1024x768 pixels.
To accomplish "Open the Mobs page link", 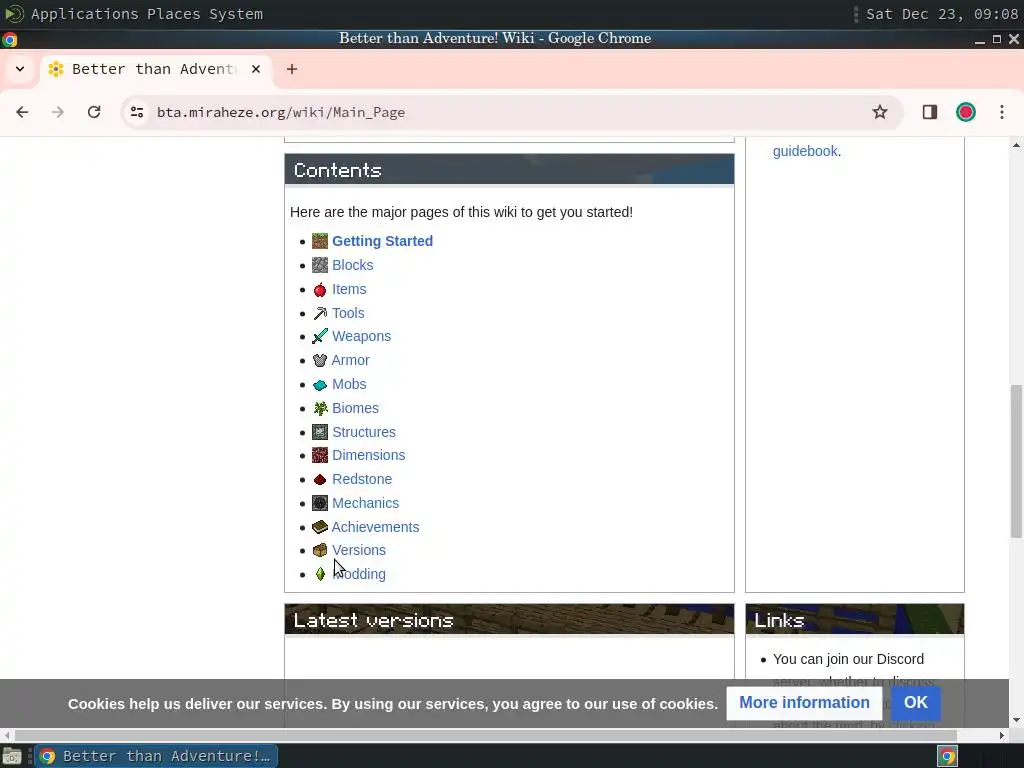I will pyautogui.click(x=349, y=385).
